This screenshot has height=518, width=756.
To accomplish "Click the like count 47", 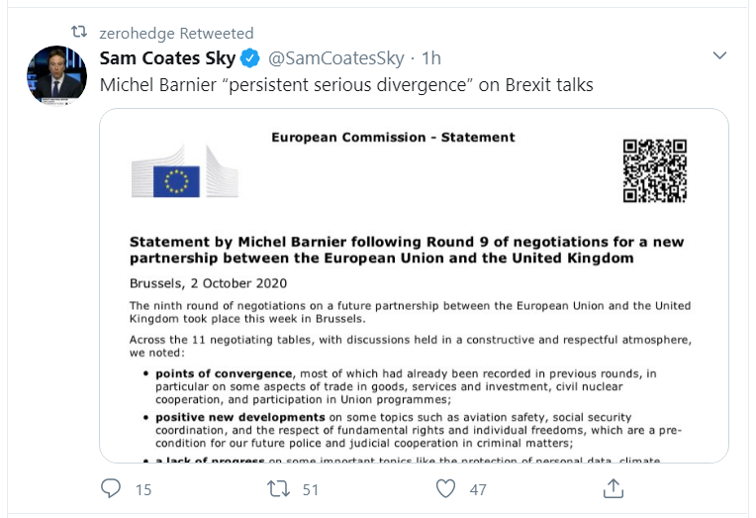I will tap(478, 489).
